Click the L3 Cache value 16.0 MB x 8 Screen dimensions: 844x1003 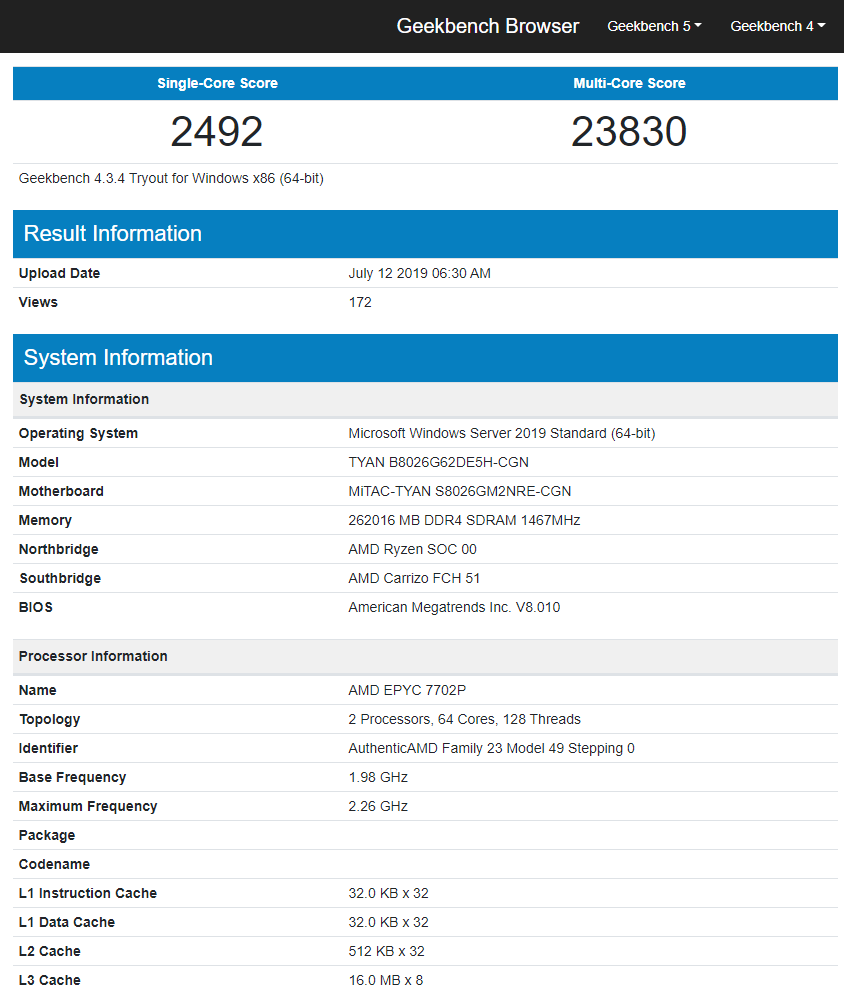tap(386, 980)
